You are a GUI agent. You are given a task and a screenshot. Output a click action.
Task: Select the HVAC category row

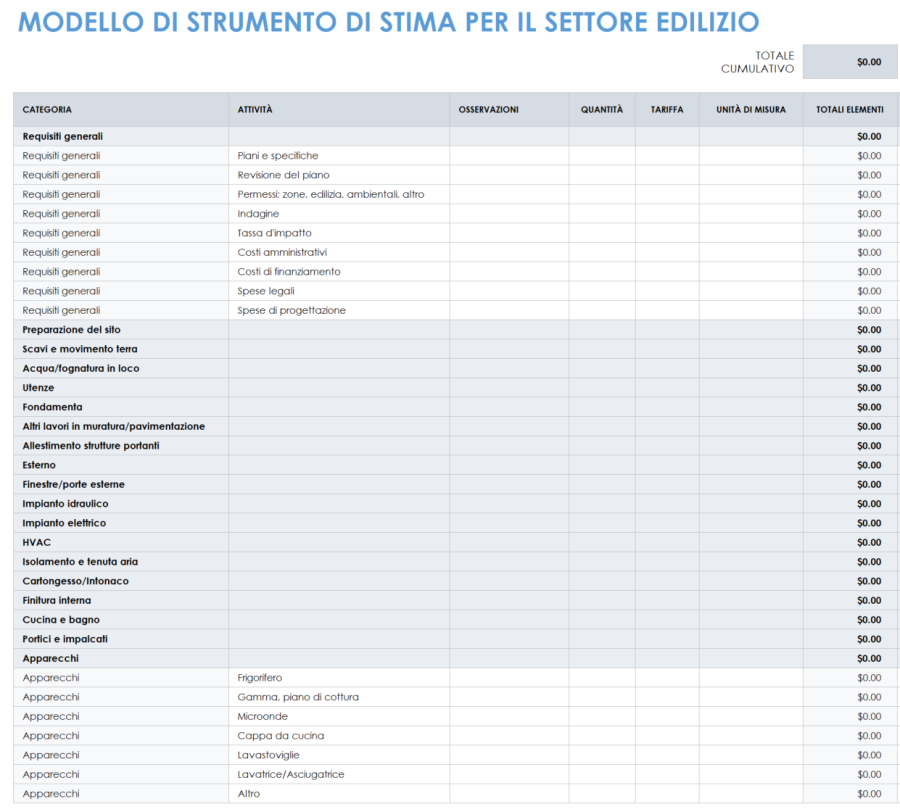pos(36,542)
